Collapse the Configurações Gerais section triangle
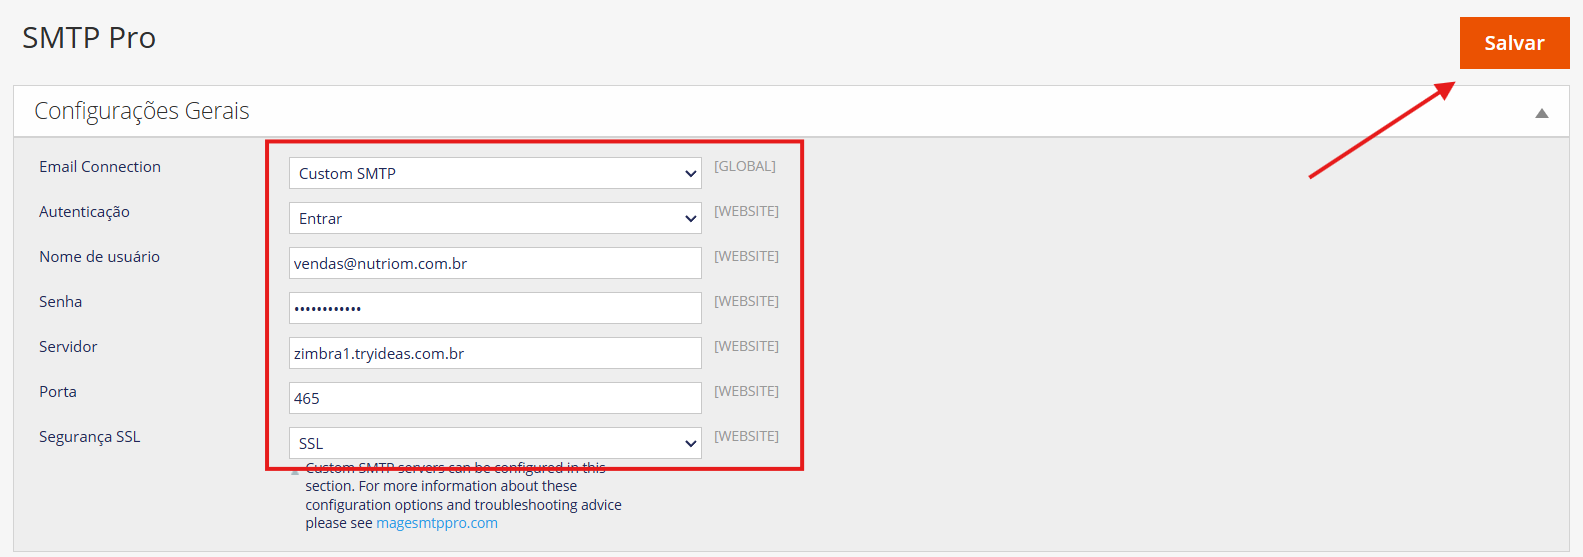The width and height of the screenshot is (1583, 557). click(x=1541, y=113)
